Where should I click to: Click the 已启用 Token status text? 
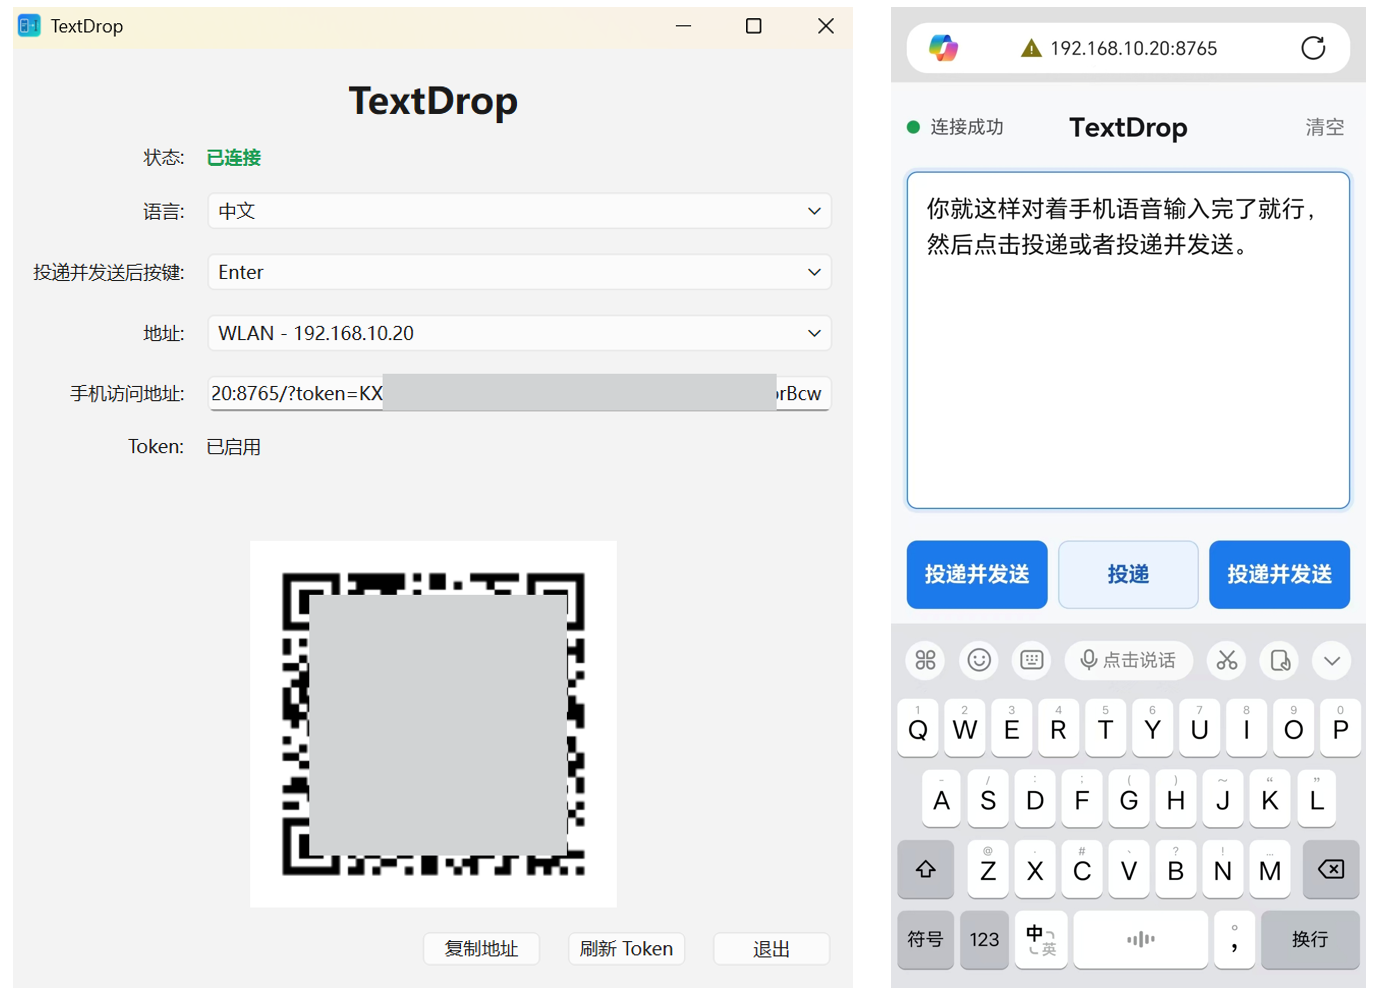(x=233, y=447)
